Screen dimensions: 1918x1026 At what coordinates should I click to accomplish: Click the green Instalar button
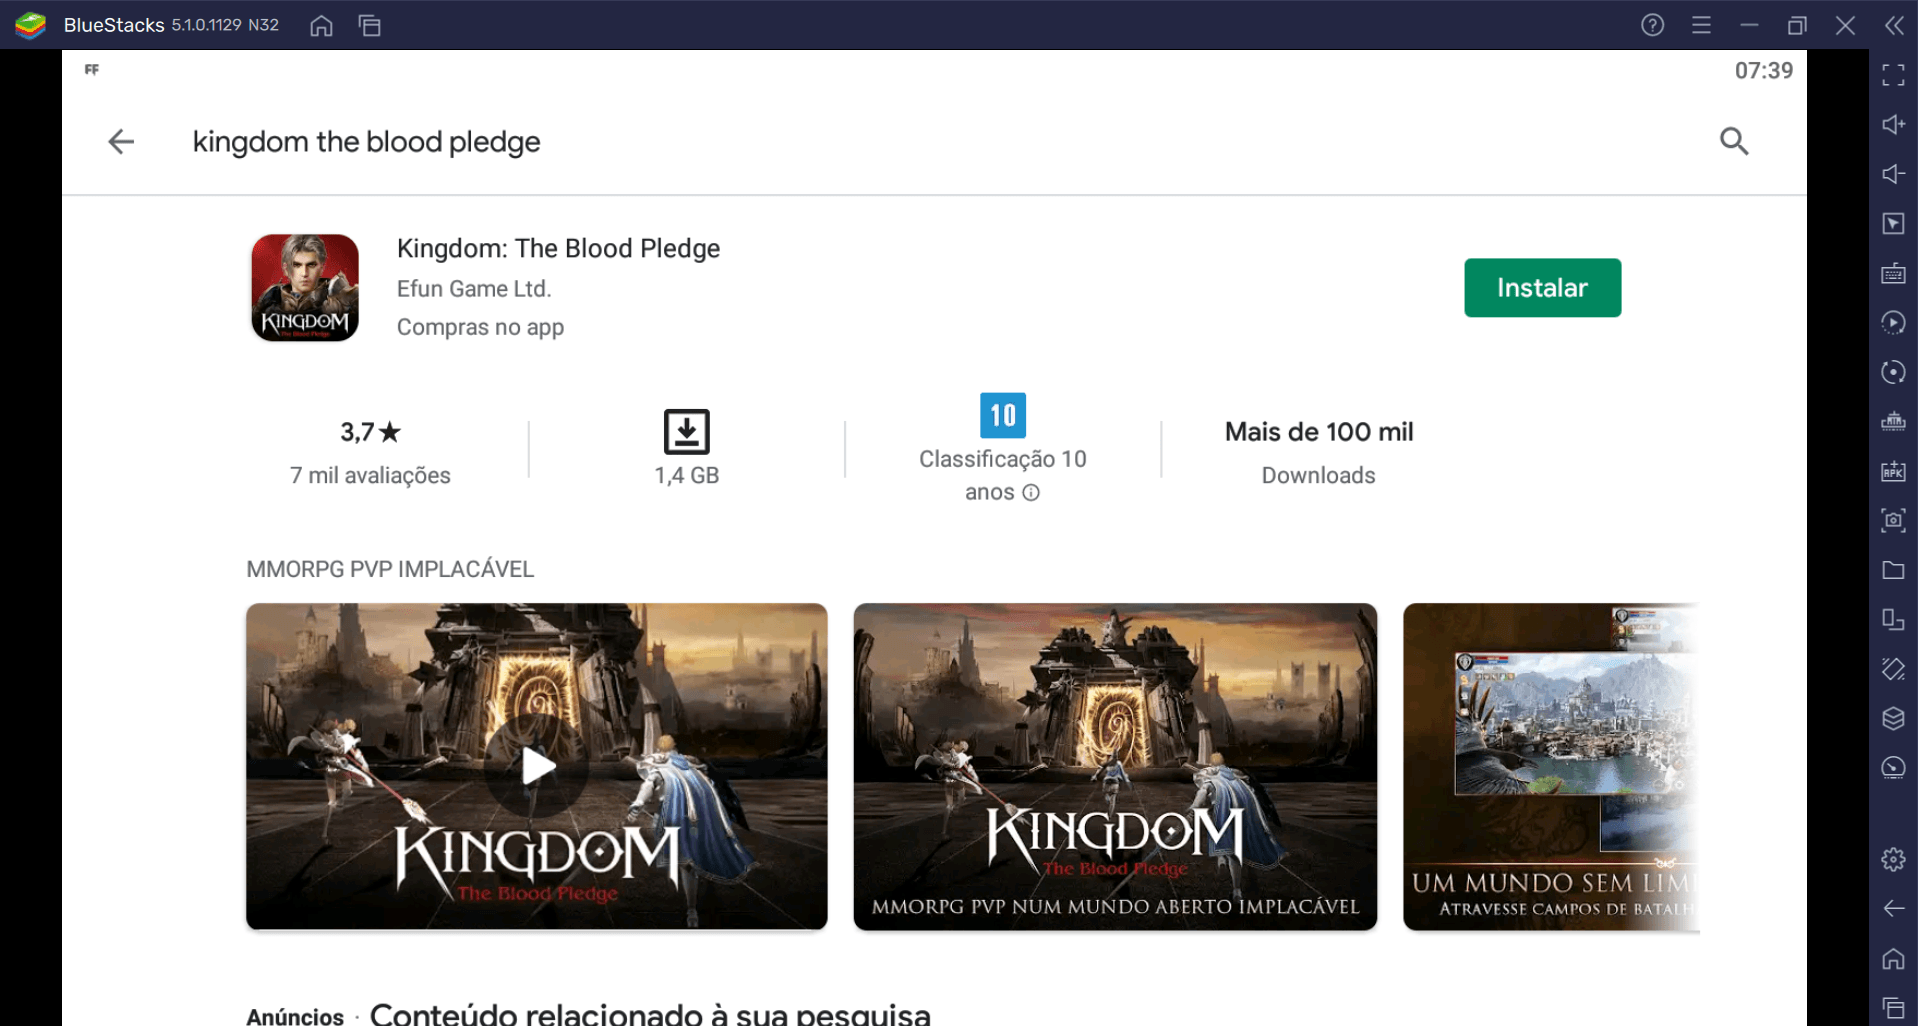pos(1542,288)
